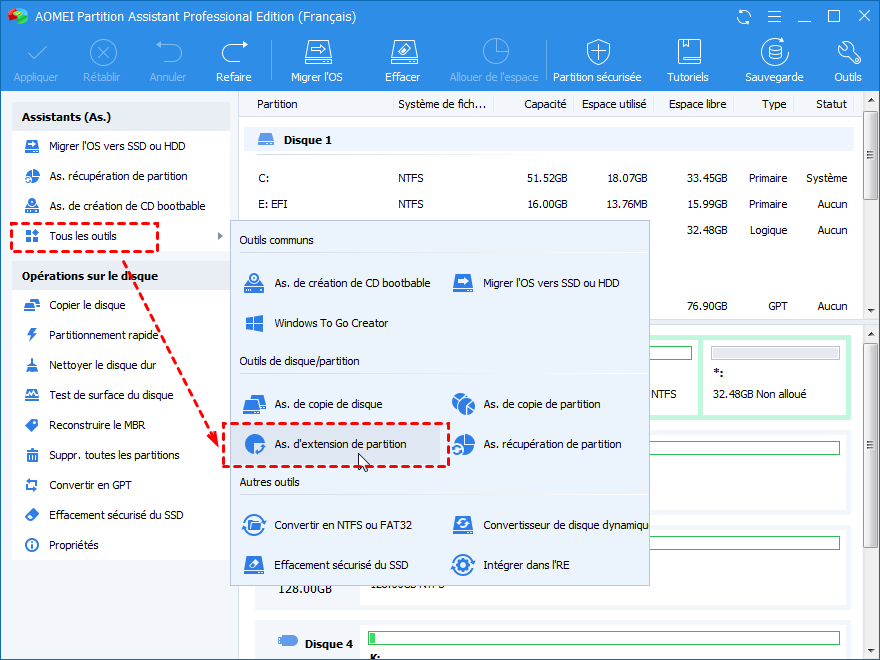Image resolution: width=880 pixels, height=660 pixels.
Task: Select the Disque 1 header row
Action: 549,140
